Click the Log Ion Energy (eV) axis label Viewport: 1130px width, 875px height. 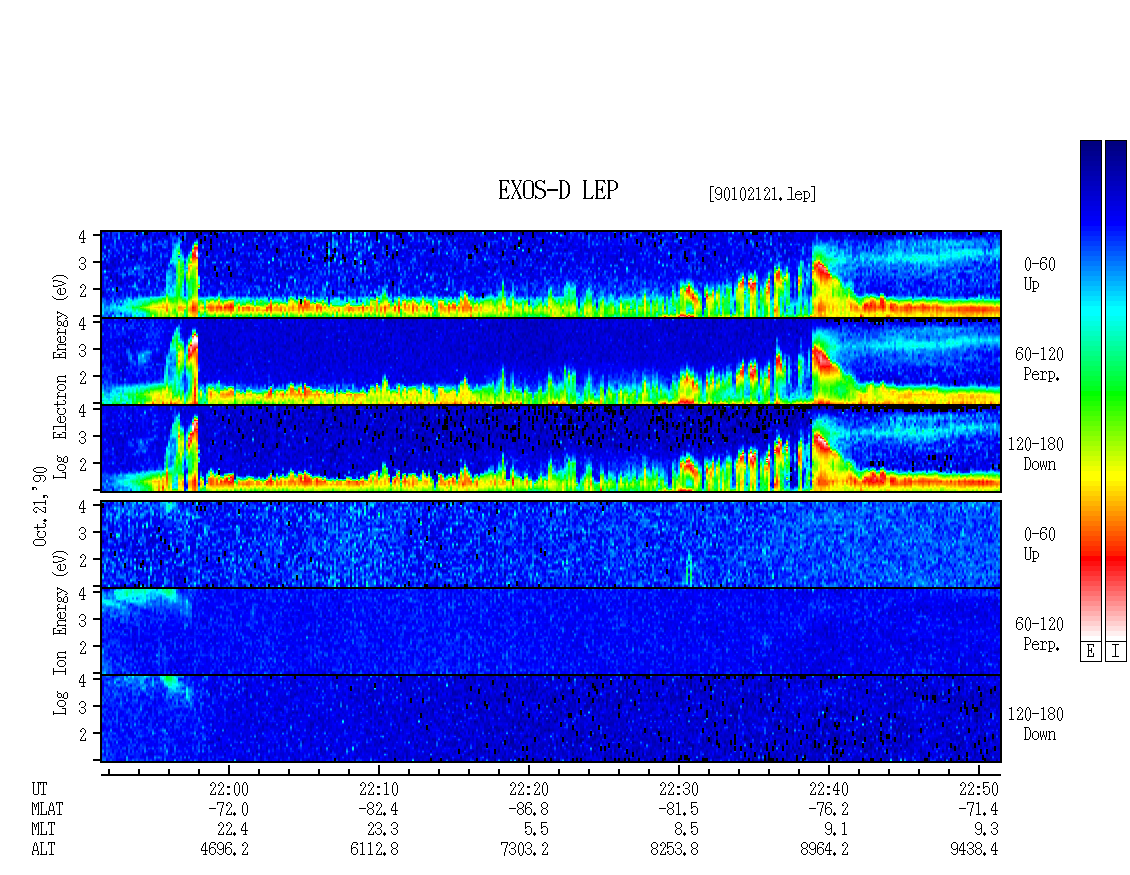60,632
